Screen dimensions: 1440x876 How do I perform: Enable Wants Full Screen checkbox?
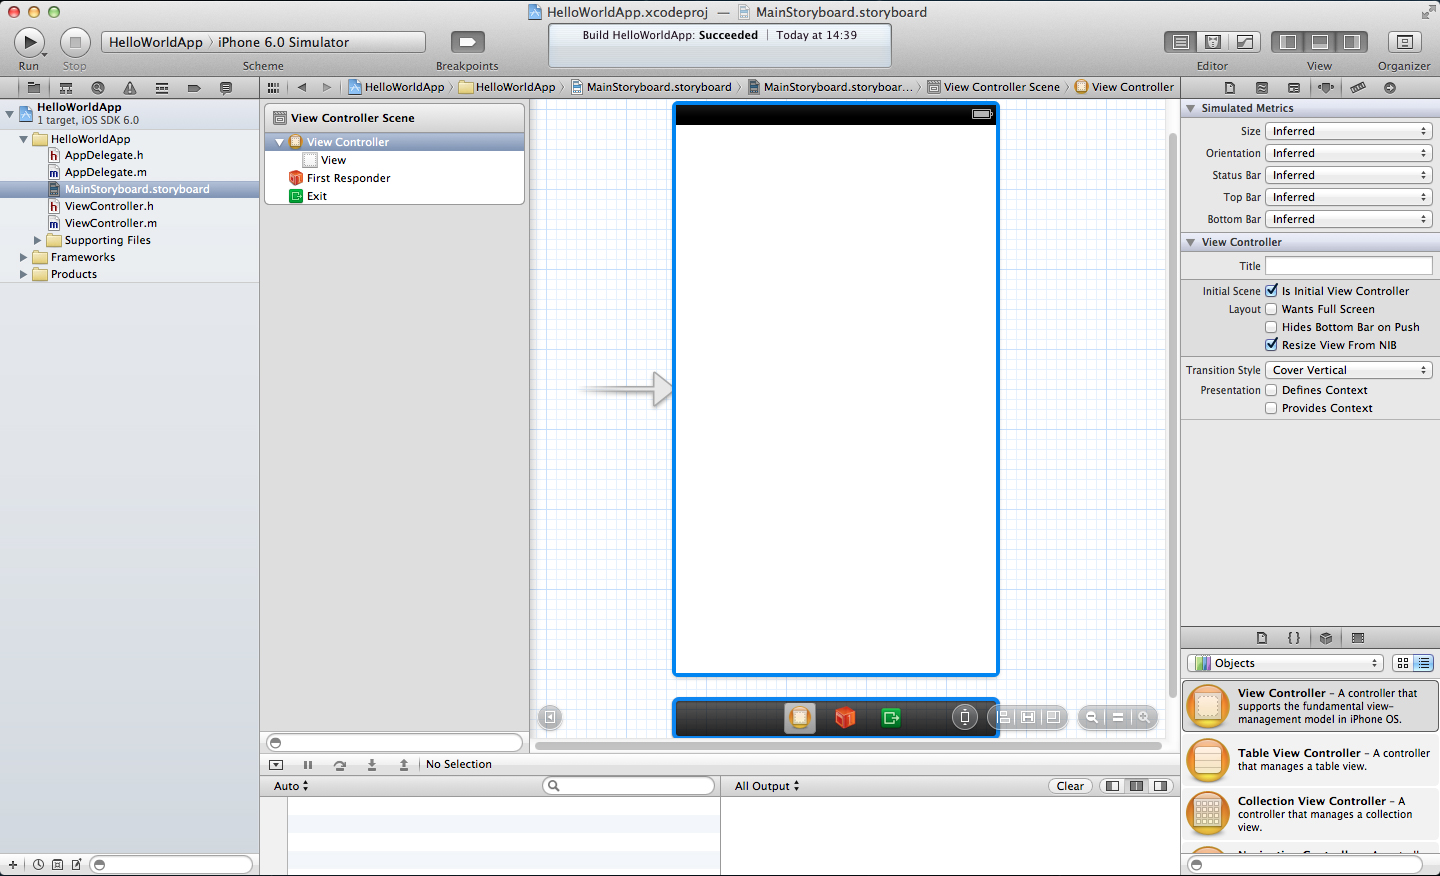[x=1271, y=308]
